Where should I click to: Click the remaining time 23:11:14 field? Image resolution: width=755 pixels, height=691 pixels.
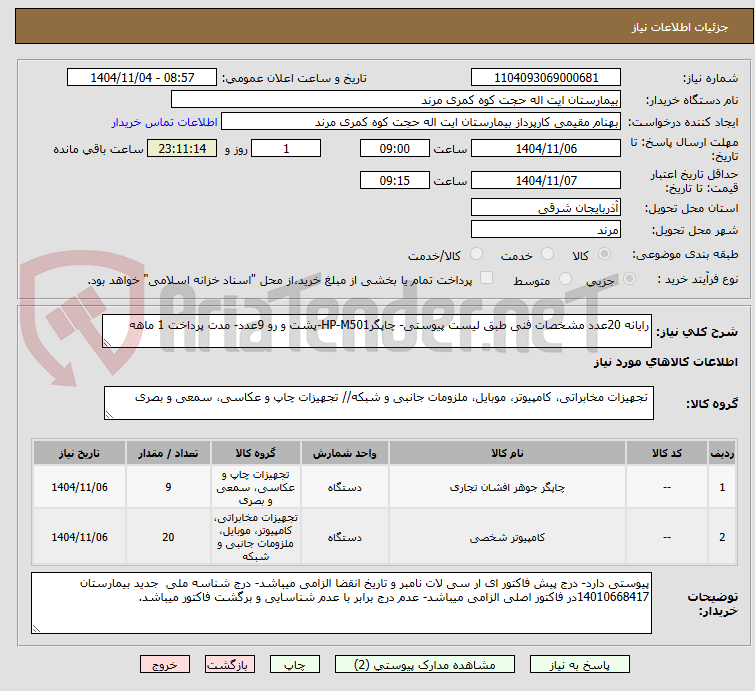pos(182,148)
